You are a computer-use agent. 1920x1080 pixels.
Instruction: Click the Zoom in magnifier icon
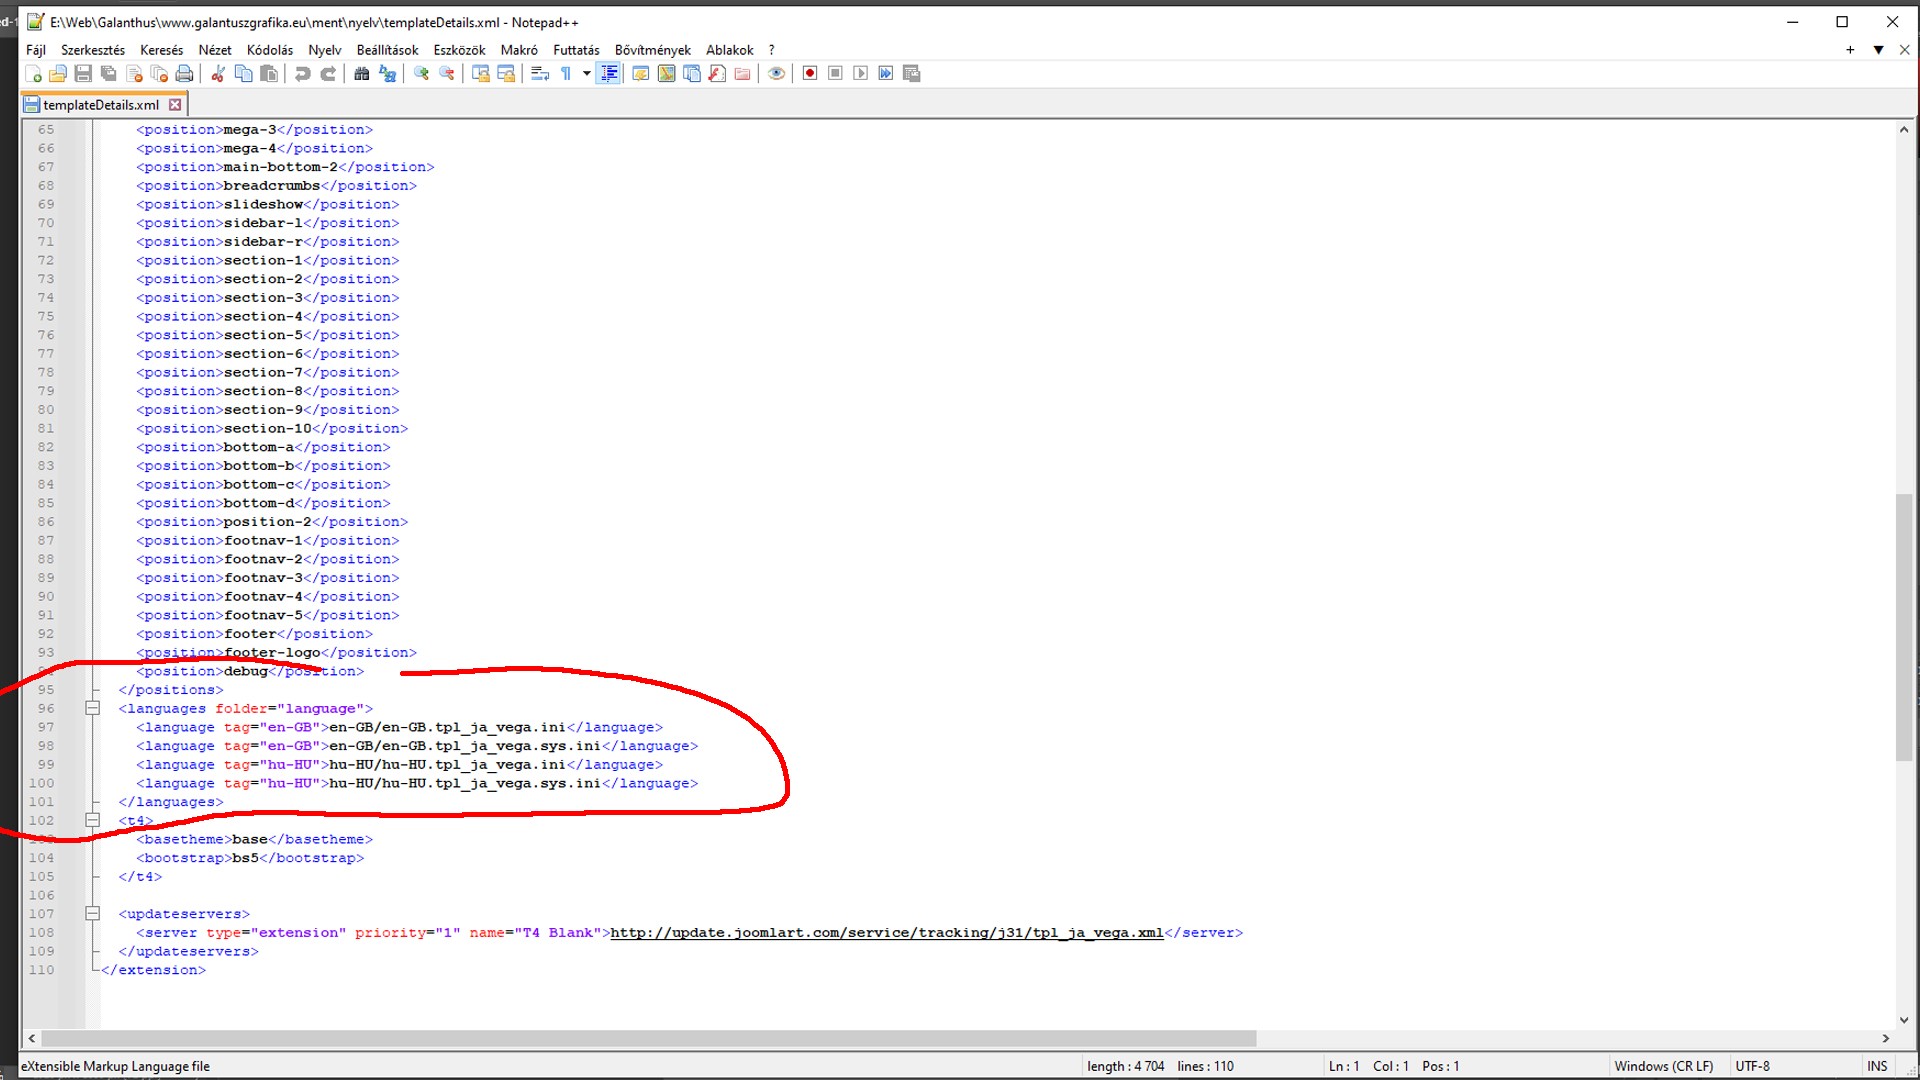point(421,73)
